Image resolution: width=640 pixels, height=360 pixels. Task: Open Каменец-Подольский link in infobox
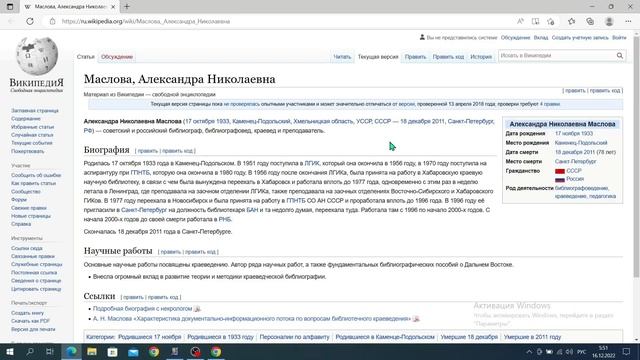tap(581, 143)
